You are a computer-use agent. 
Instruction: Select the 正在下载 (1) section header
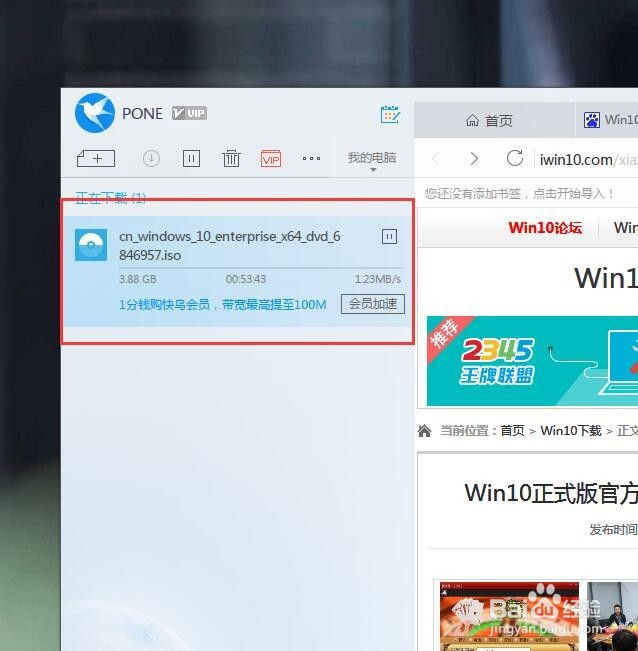click(x=110, y=198)
